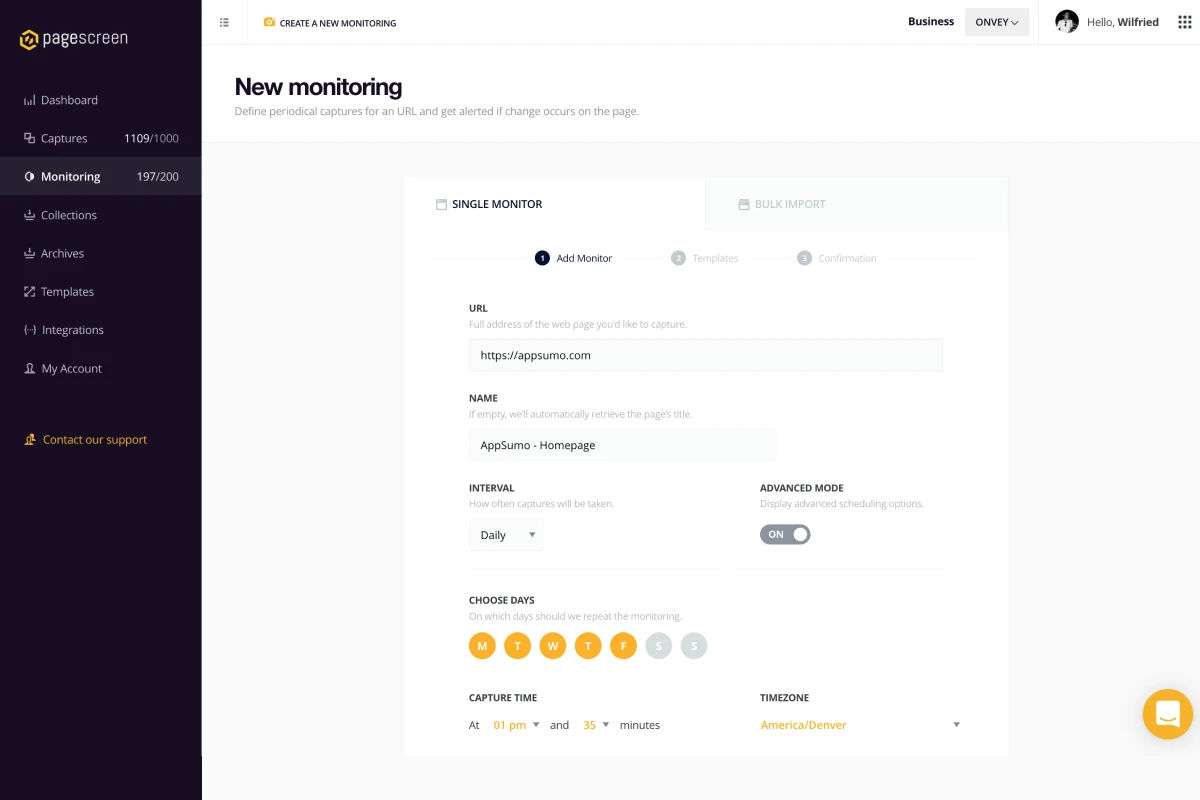Click Create a New Monitoring link
Screen dimensions: 1200x800
(338, 23)
